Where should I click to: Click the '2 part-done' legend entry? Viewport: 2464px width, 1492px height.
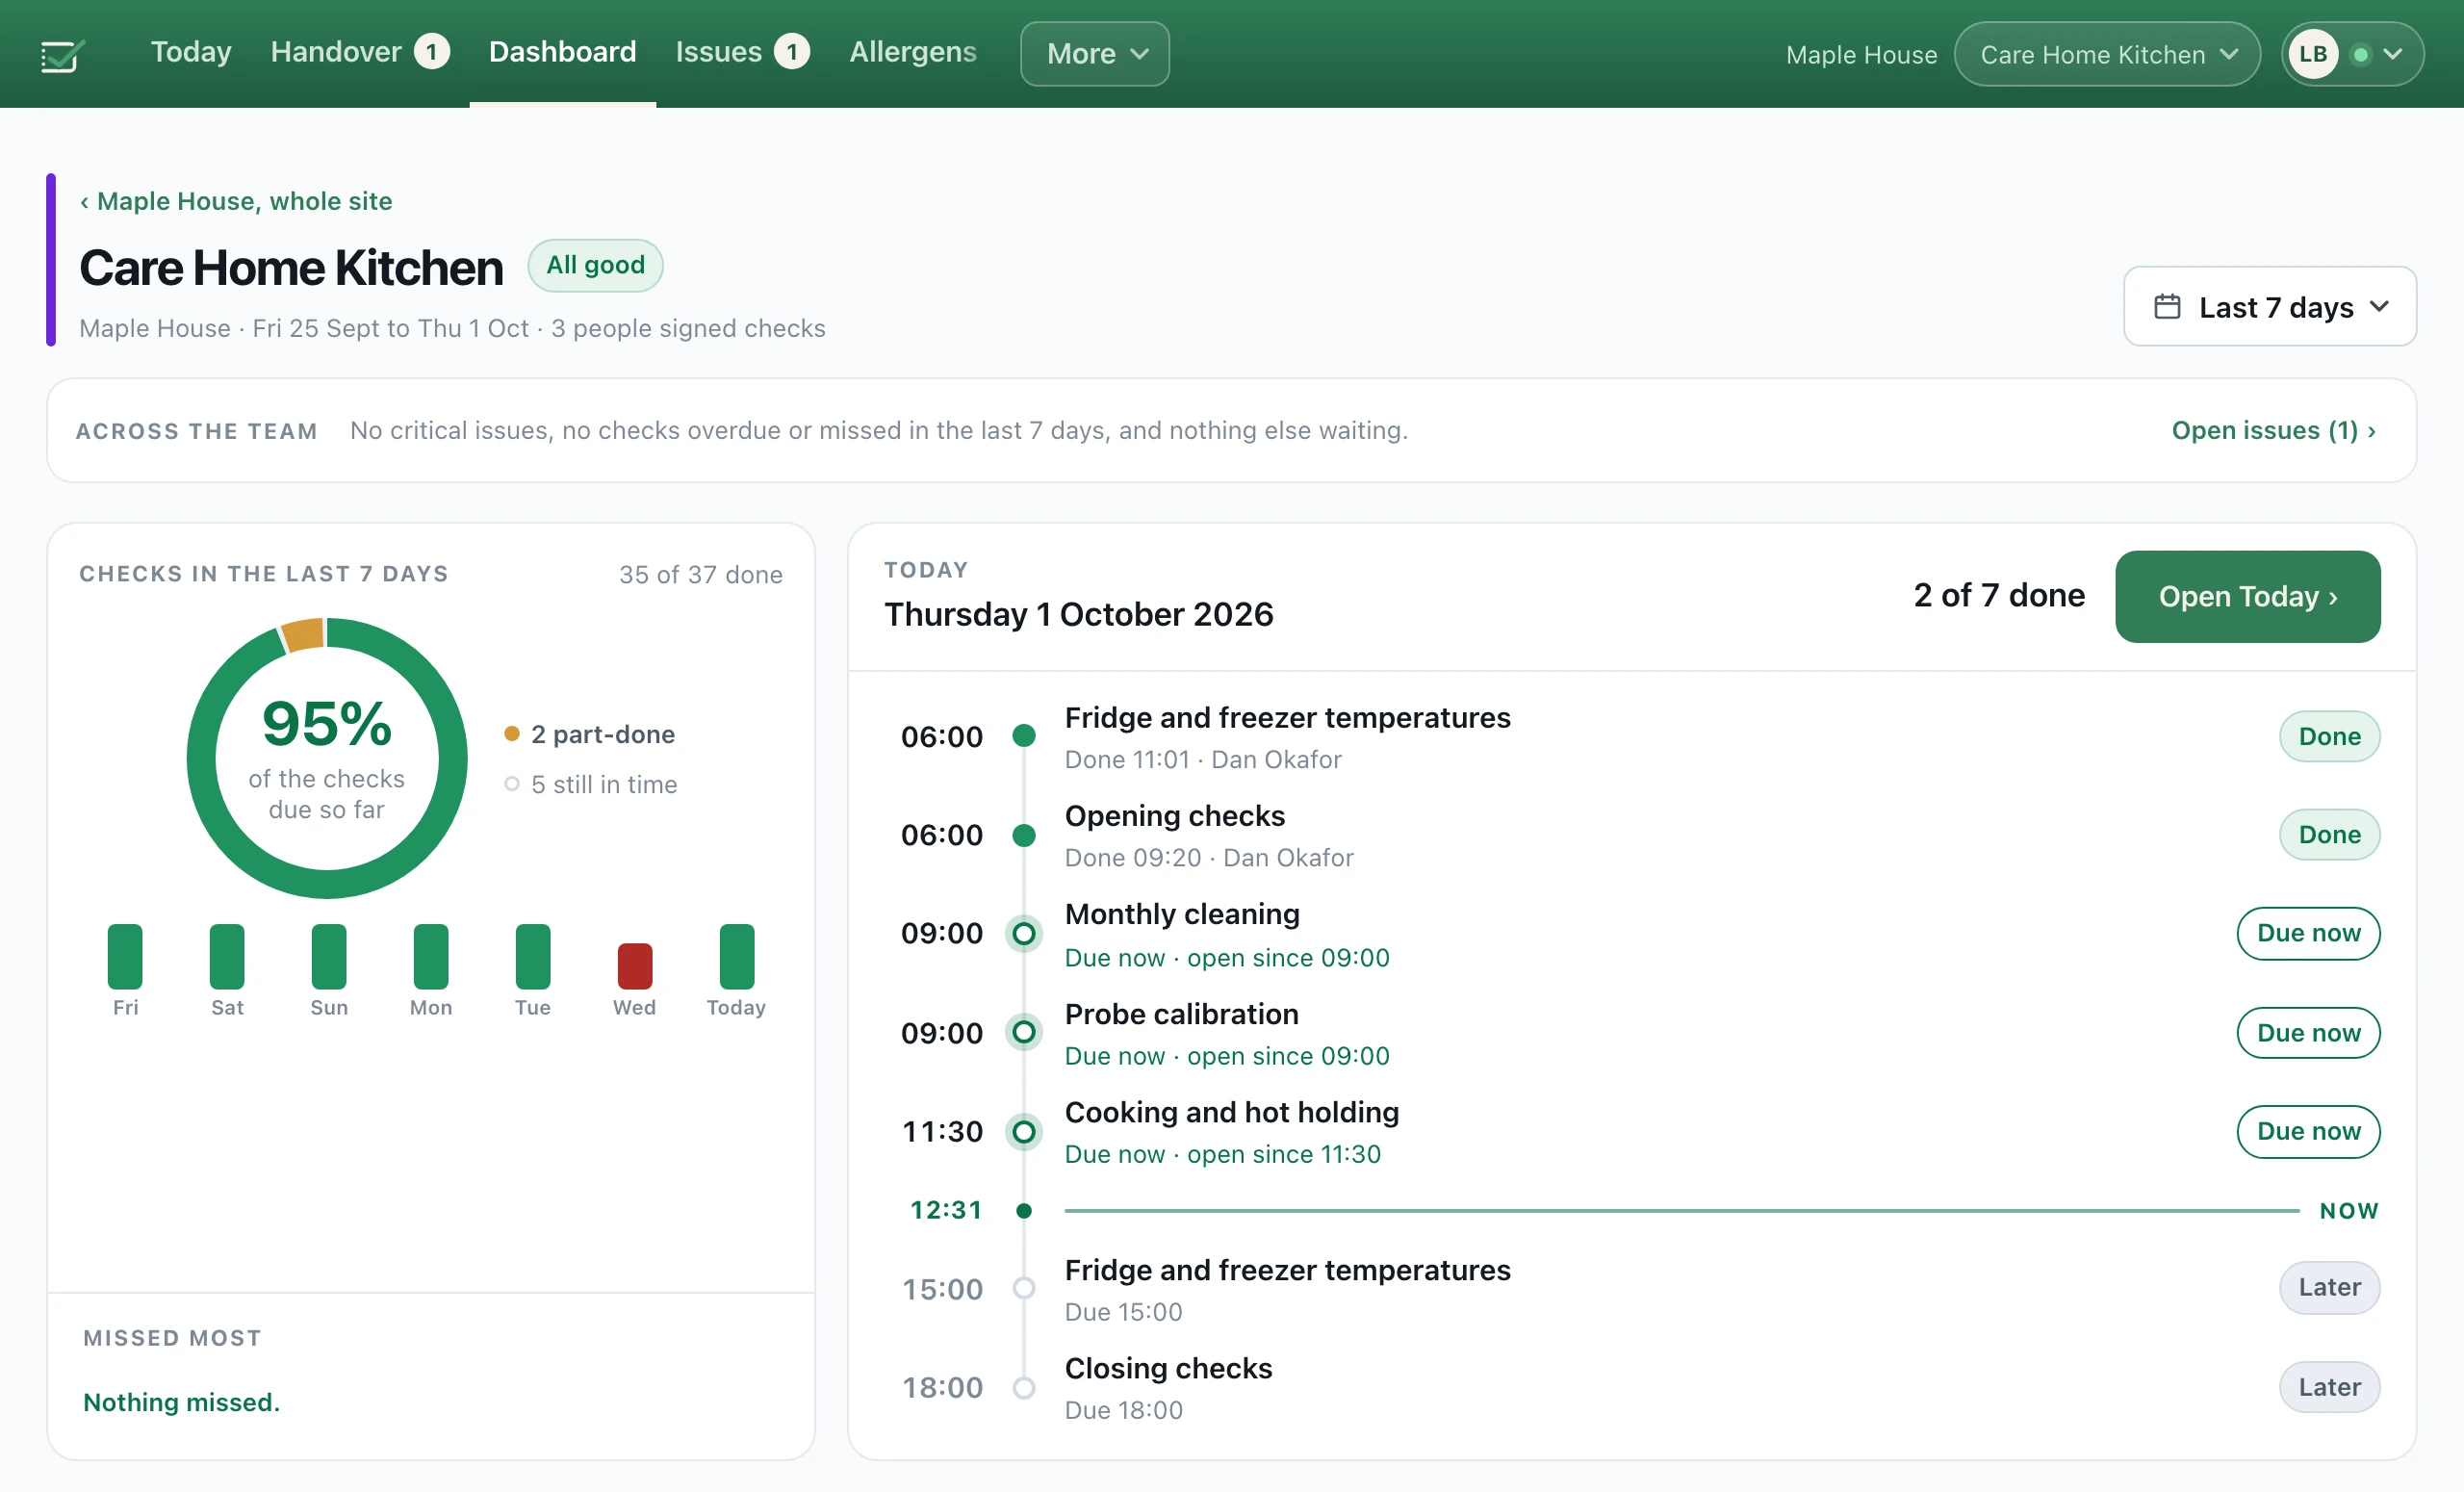[x=590, y=735]
